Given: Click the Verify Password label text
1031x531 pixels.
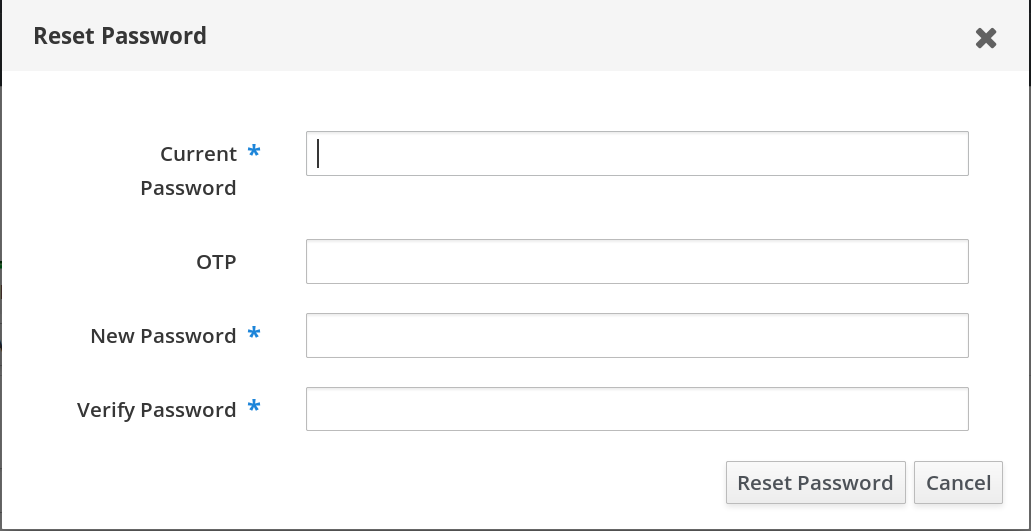Looking at the screenshot, I should [x=156, y=410].
